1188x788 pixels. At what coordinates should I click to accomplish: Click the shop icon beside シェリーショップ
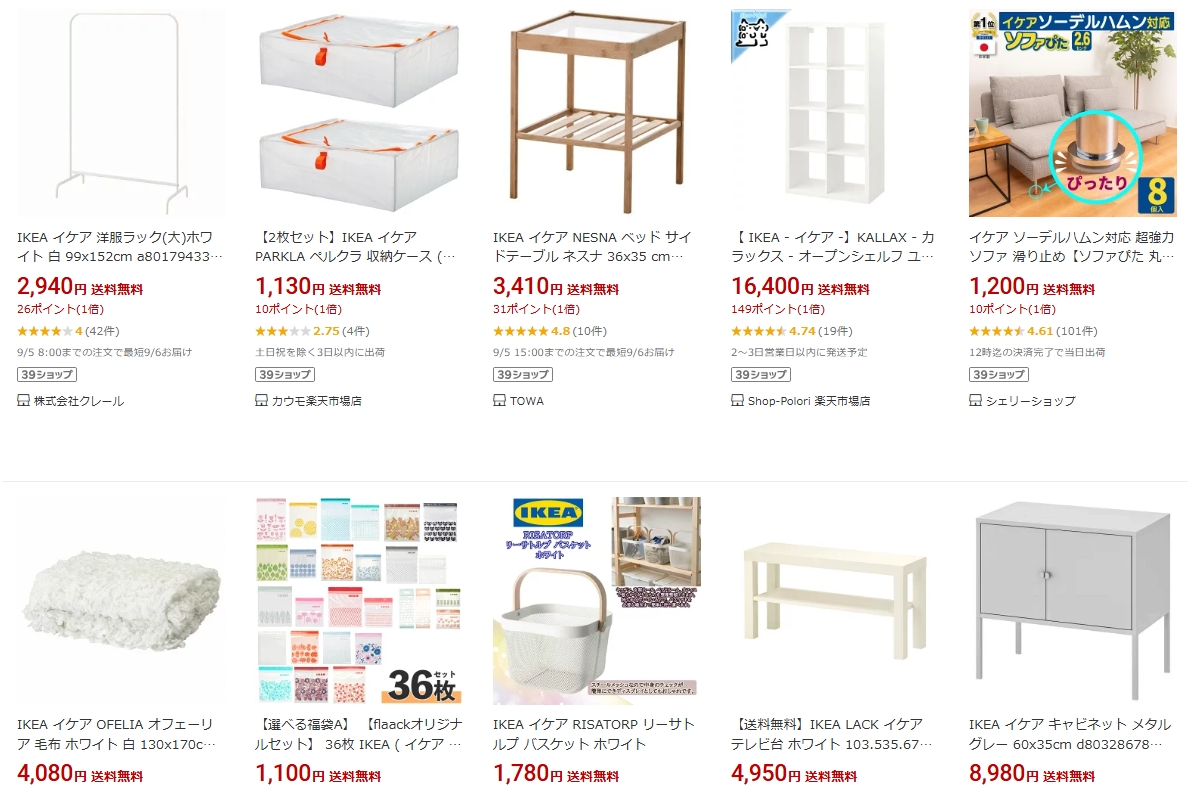(975, 400)
